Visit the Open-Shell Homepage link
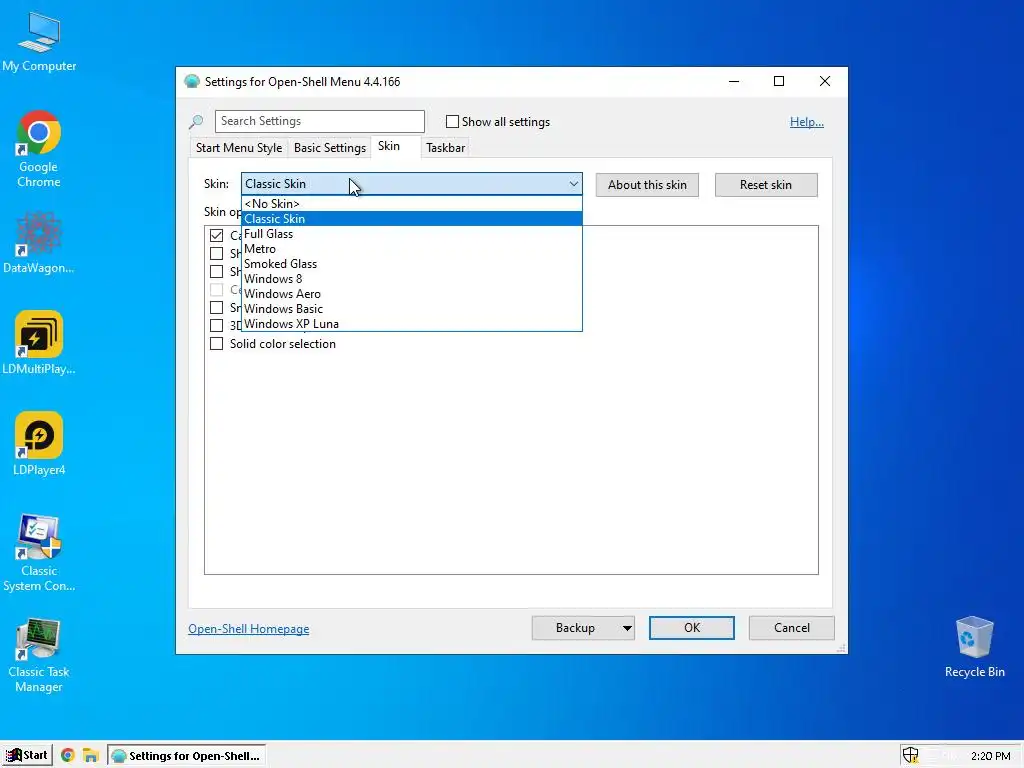The image size is (1024, 768). (x=249, y=629)
